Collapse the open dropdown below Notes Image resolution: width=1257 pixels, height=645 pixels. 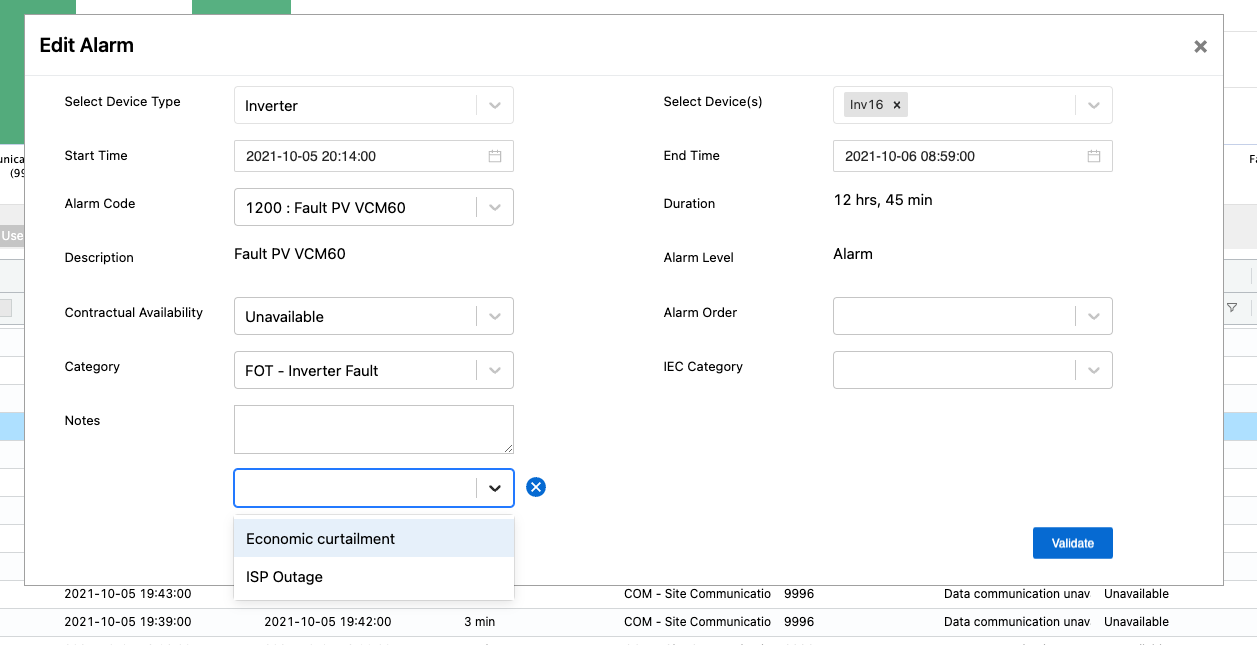[x=495, y=488]
